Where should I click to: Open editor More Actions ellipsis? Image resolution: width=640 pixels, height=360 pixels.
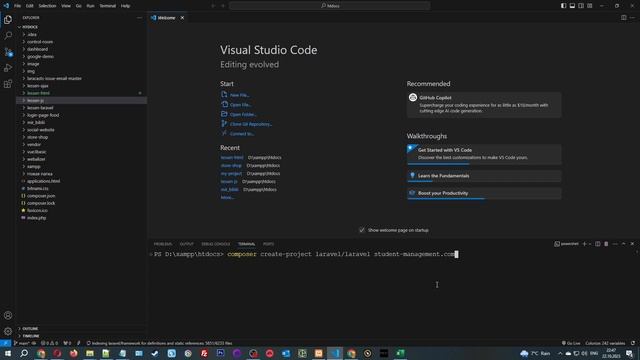pos(632,18)
